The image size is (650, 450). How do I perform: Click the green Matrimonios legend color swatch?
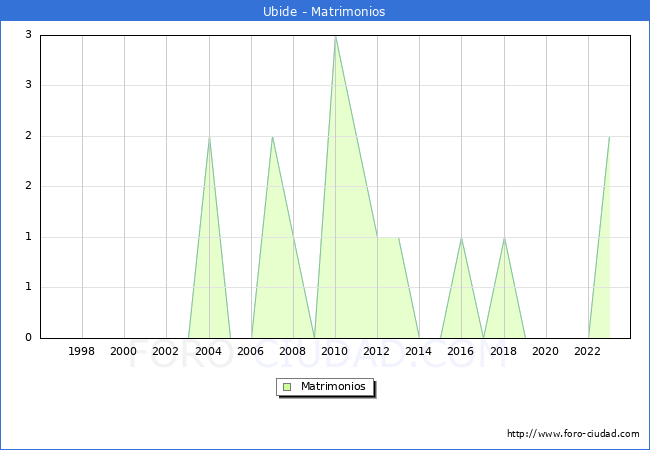[x=287, y=386]
